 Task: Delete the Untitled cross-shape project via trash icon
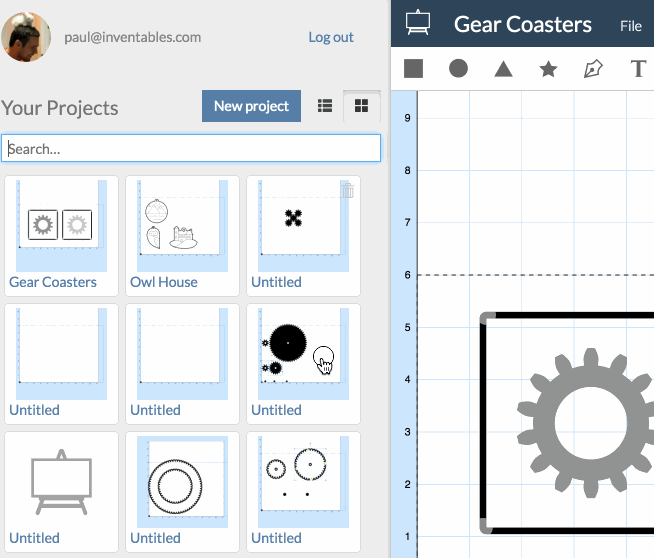click(348, 191)
